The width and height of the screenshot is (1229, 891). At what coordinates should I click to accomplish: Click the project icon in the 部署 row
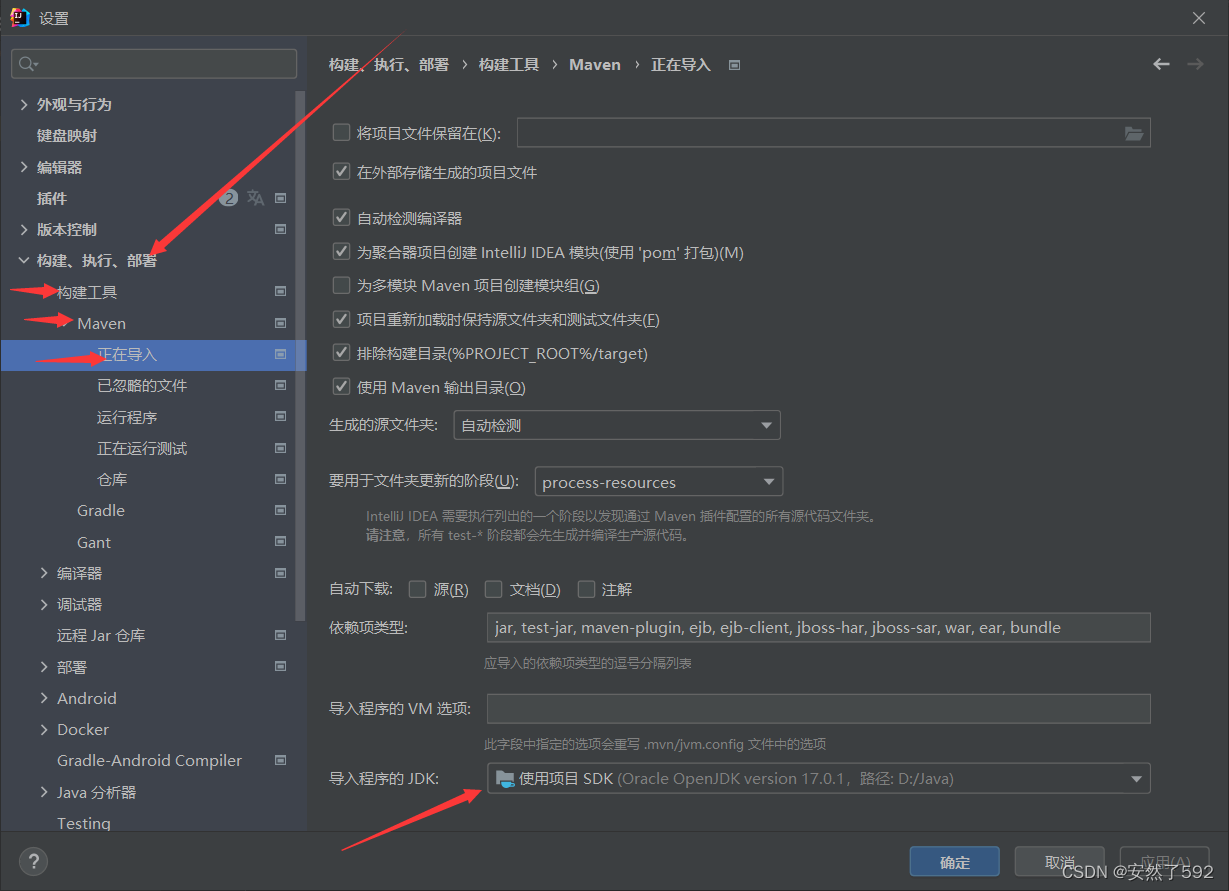pyautogui.click(x=280, y=667)
